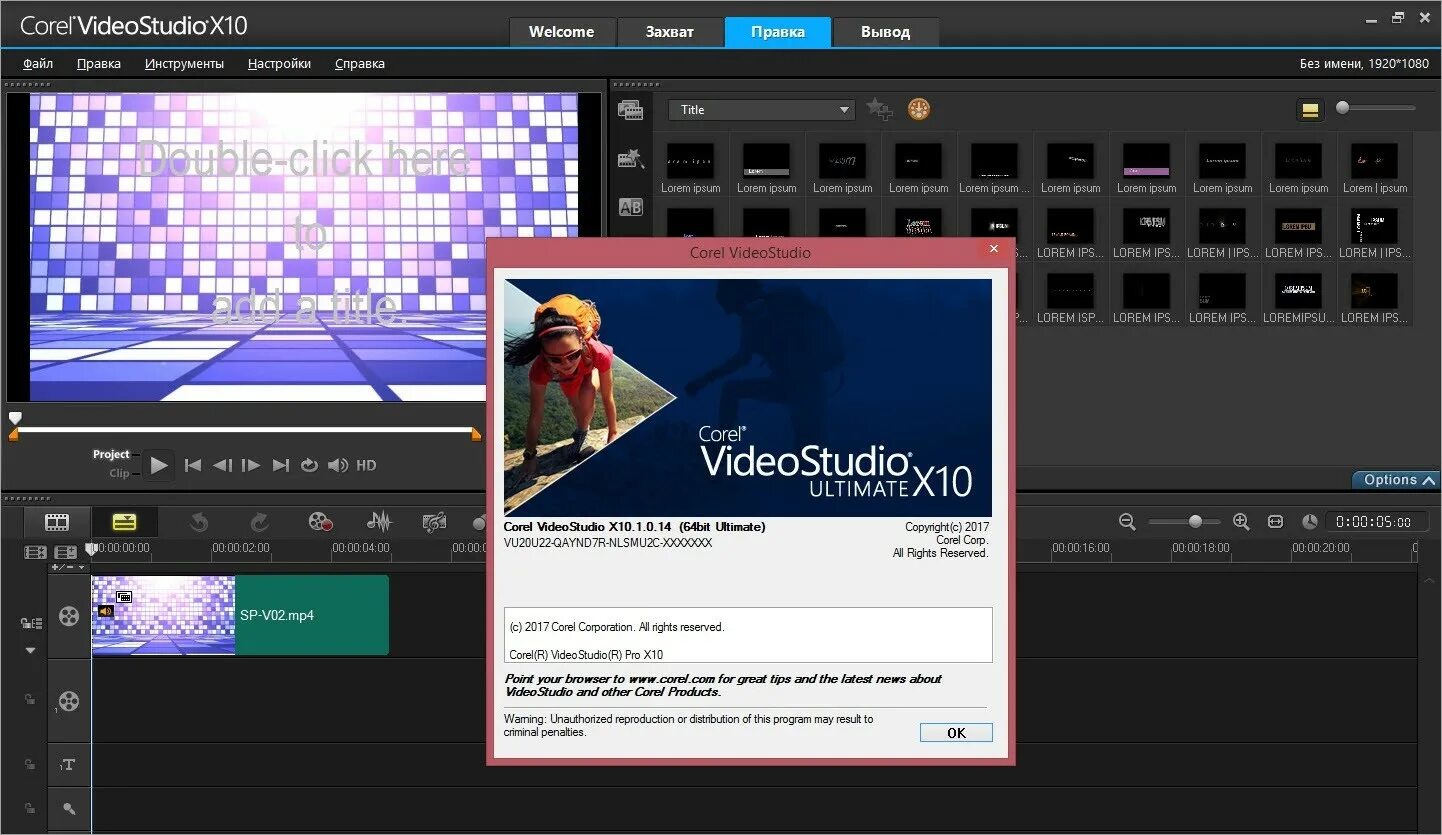This screenshot has height=835, width=1442.
Task: Click the orange mark-out trim handle
Action: pyautogui.click(x=476, y=434)
